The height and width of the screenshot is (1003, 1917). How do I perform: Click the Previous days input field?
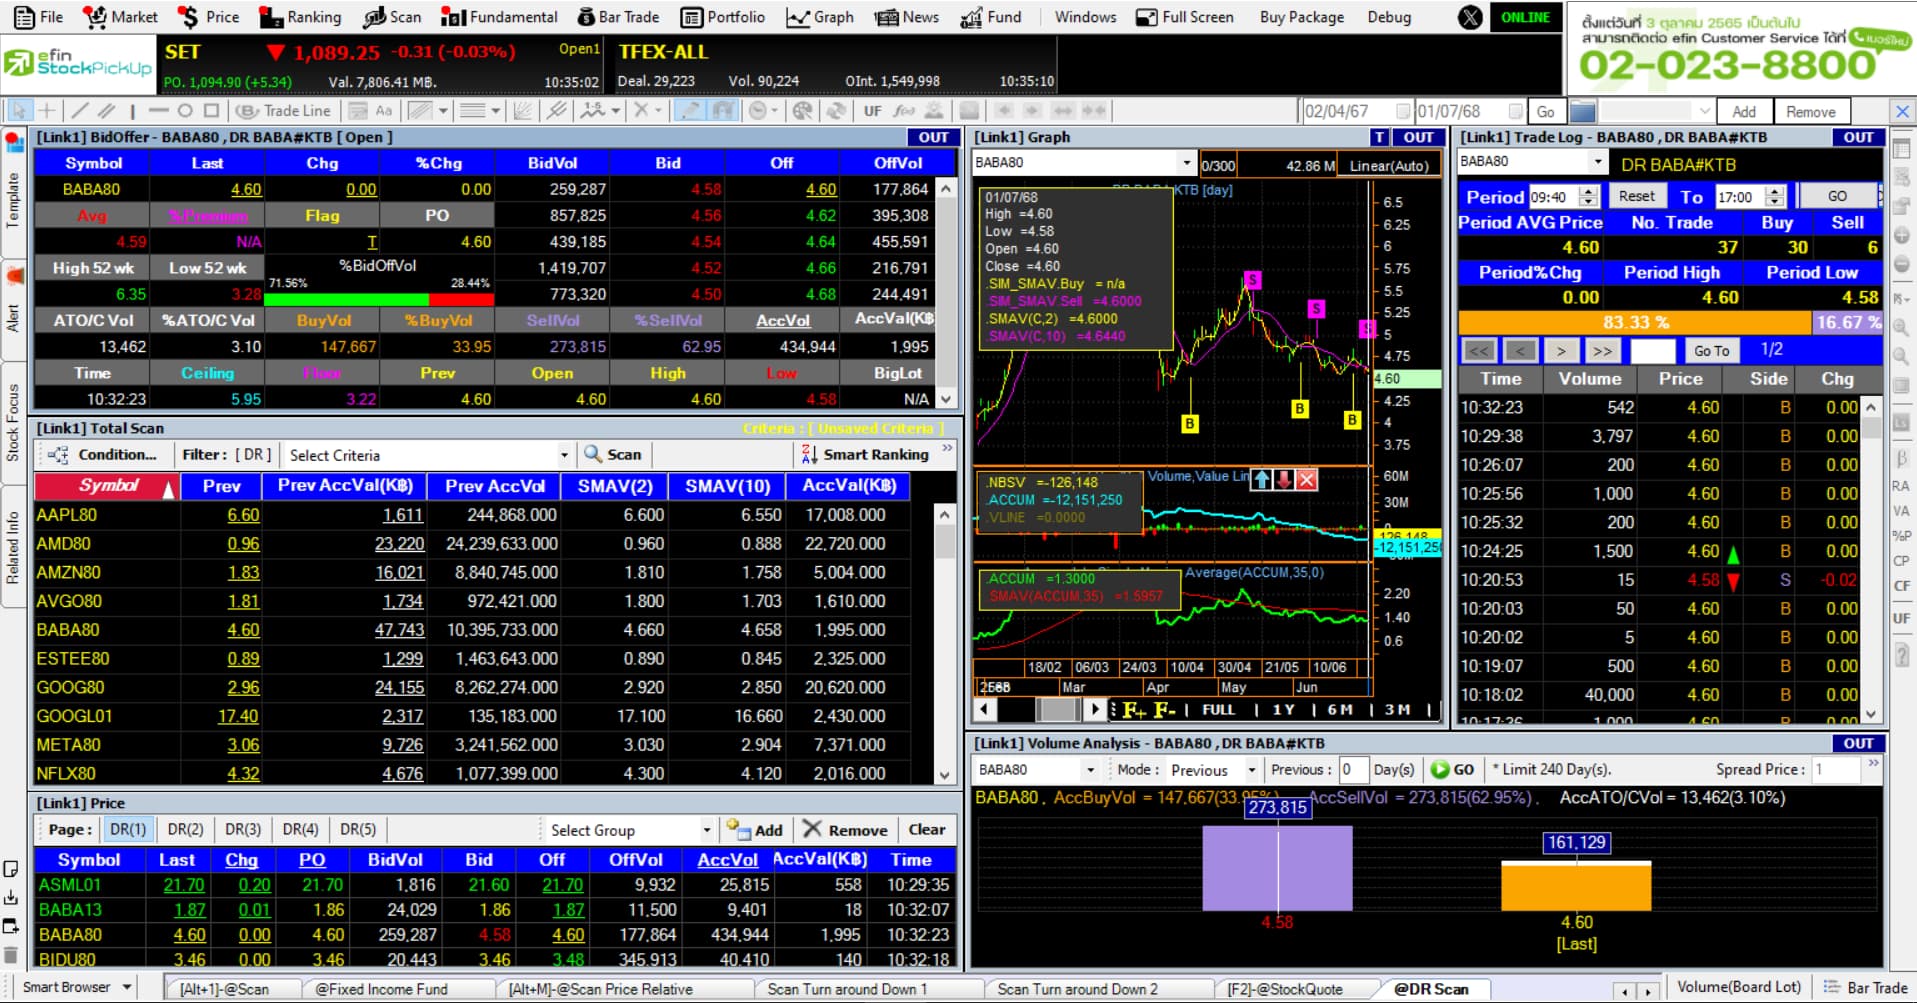1353,770
